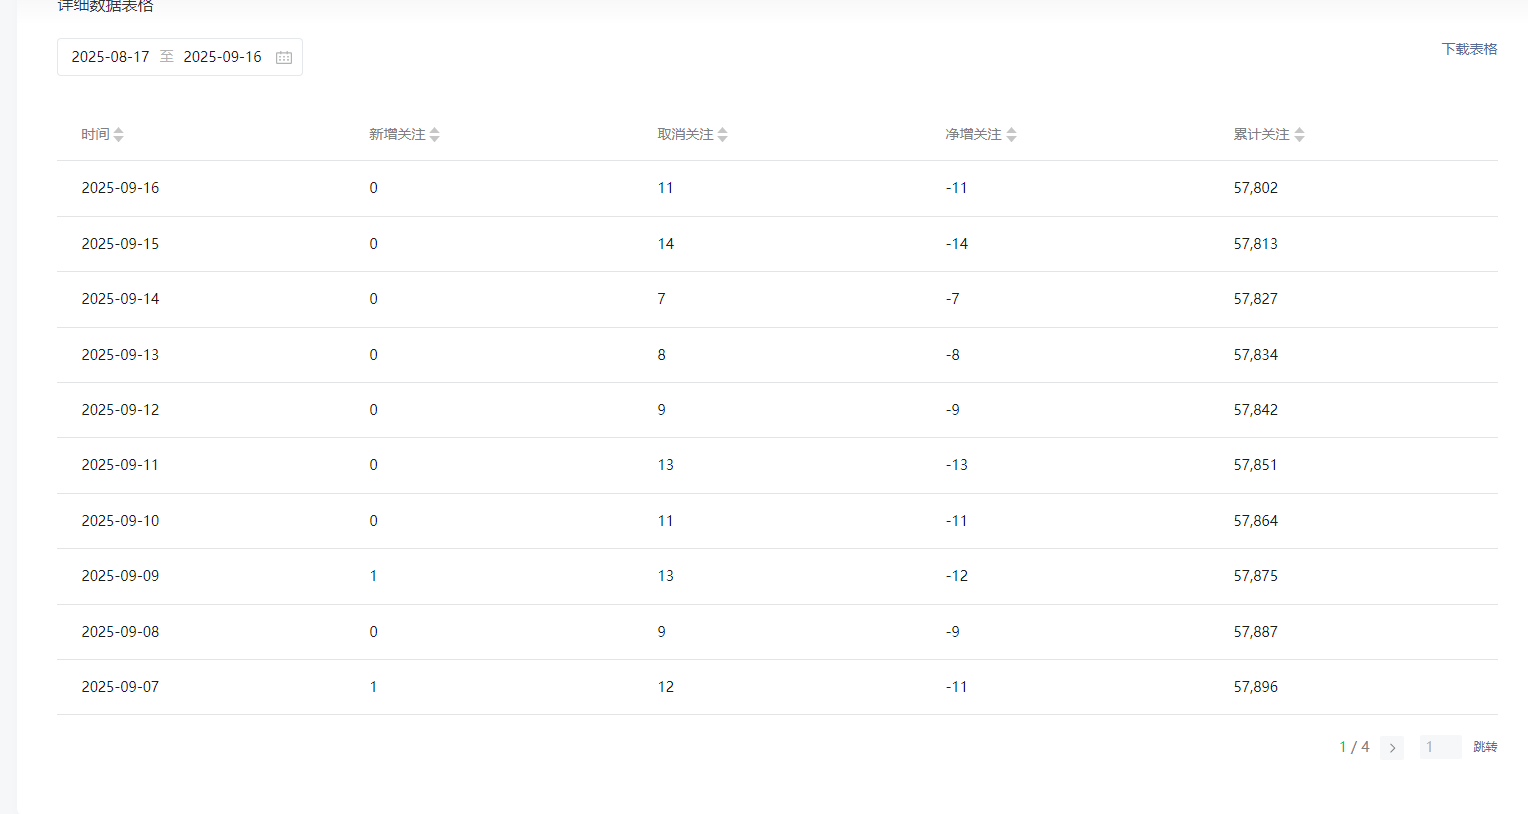Click cumulative value 57,896
Screen dimensions: 1528x814
1256,687
